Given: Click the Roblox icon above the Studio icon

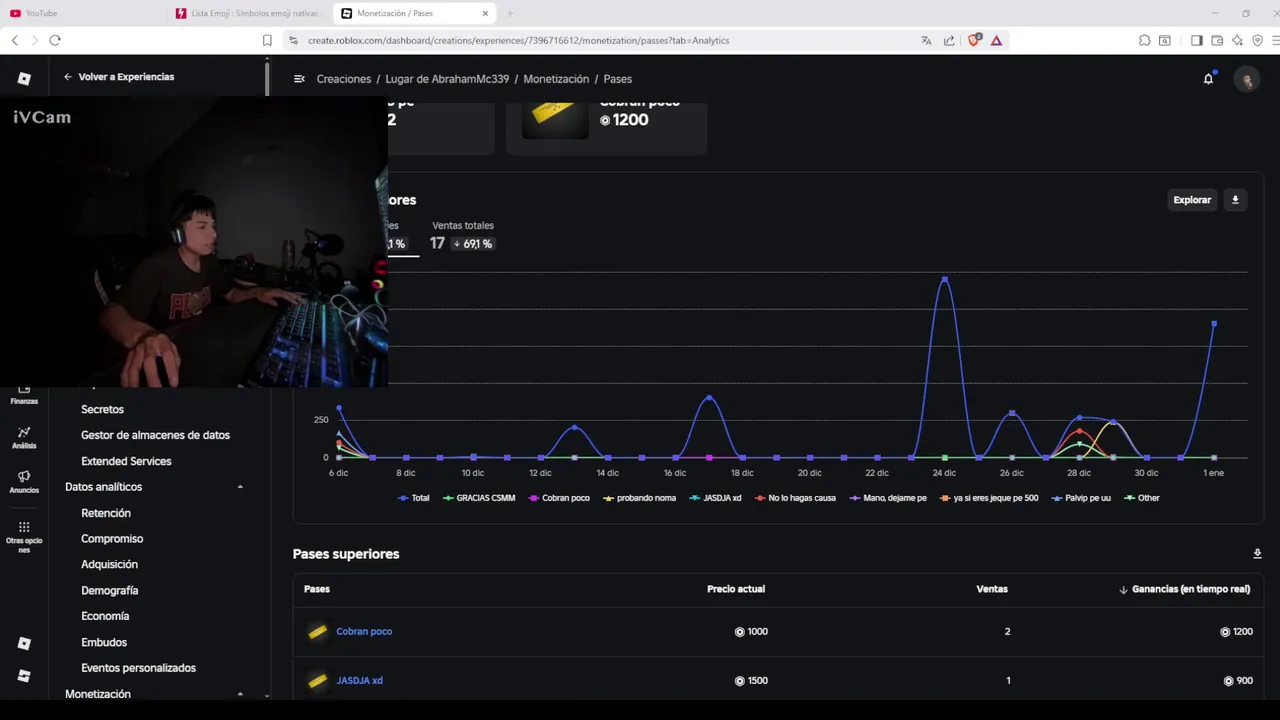Looking at the screenshot, I should pyautogui.click(x=24, y=643).
